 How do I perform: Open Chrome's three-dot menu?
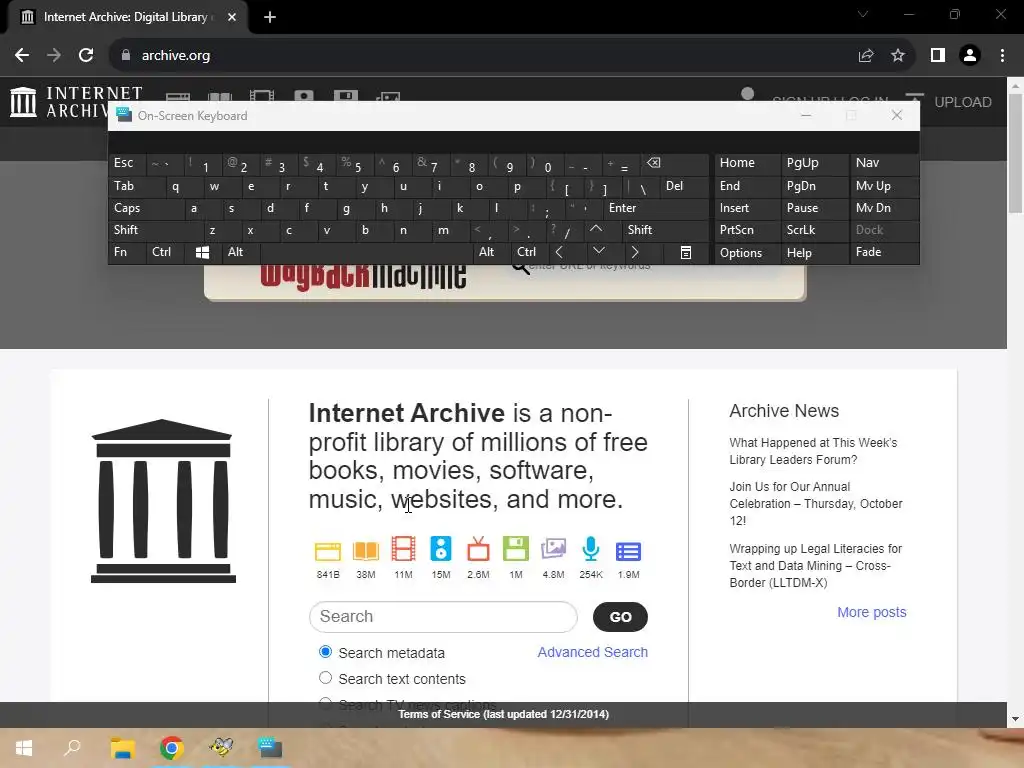click(1002, 56)
